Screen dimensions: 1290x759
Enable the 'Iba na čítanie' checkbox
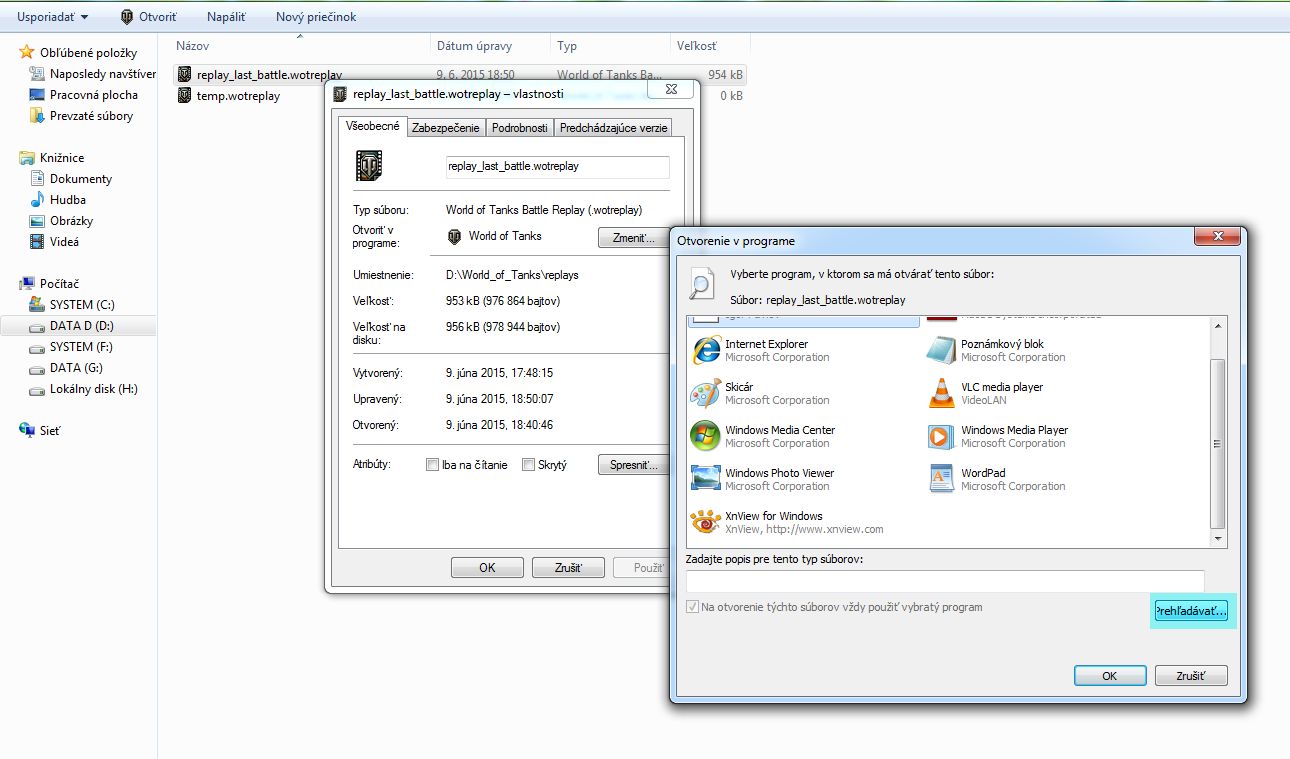click(432, 465)
